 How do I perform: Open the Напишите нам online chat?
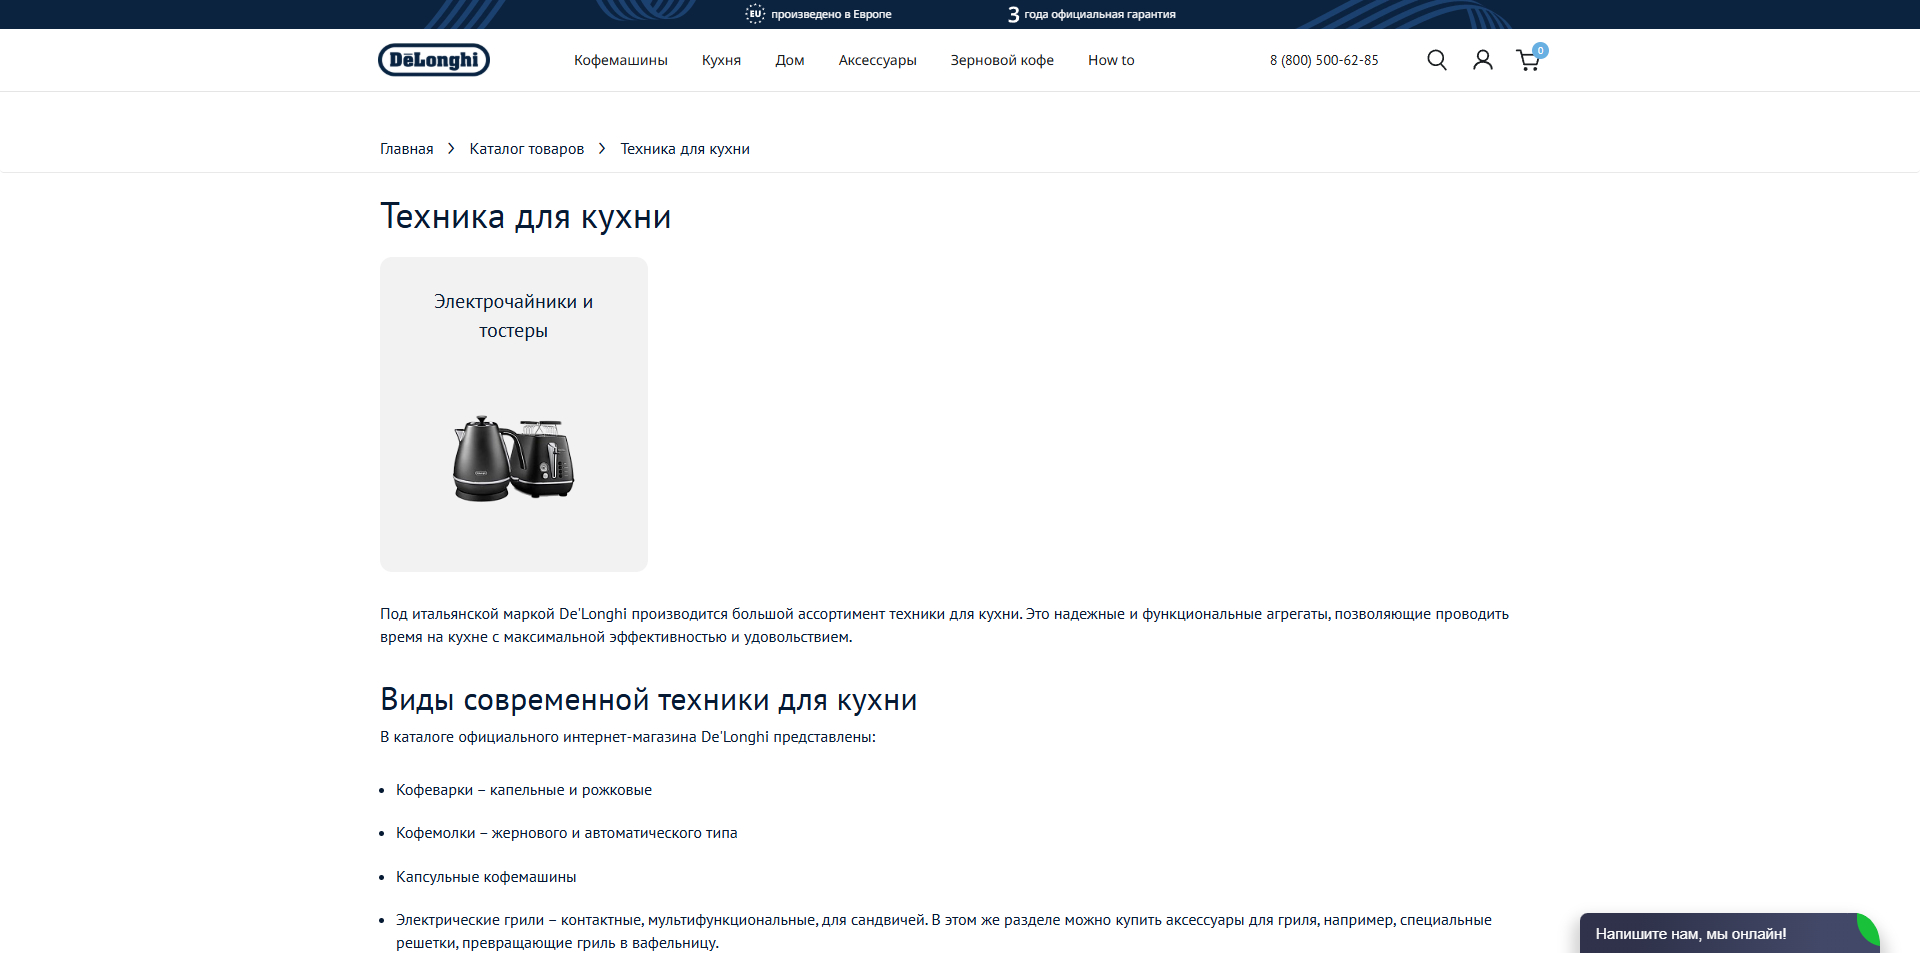tap(1690, 934)
